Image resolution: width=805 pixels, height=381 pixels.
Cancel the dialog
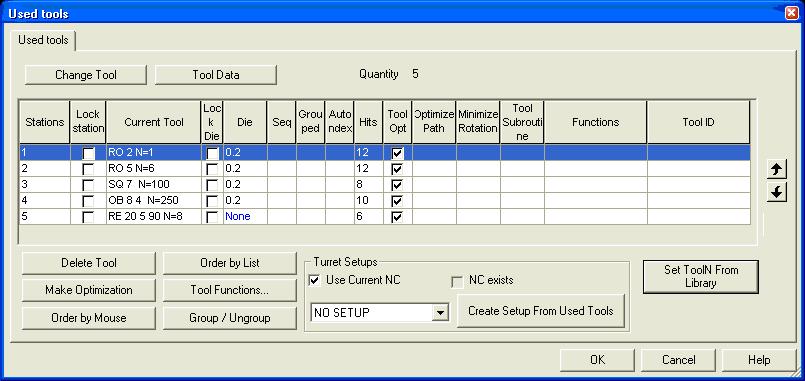679,360
